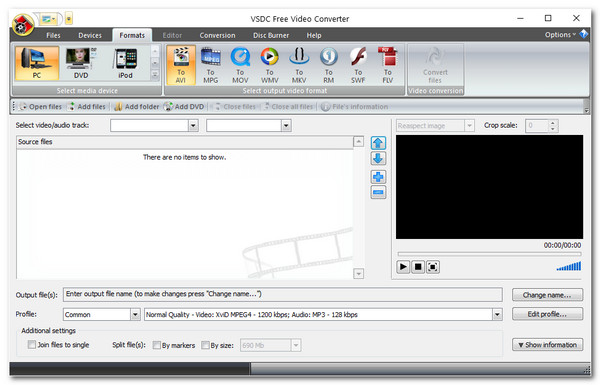Image resolution: width=600 pixels, height=385 pixels.
Task: Expand the Normal Quality profile preset dropdown
Action: pos(497,315)
